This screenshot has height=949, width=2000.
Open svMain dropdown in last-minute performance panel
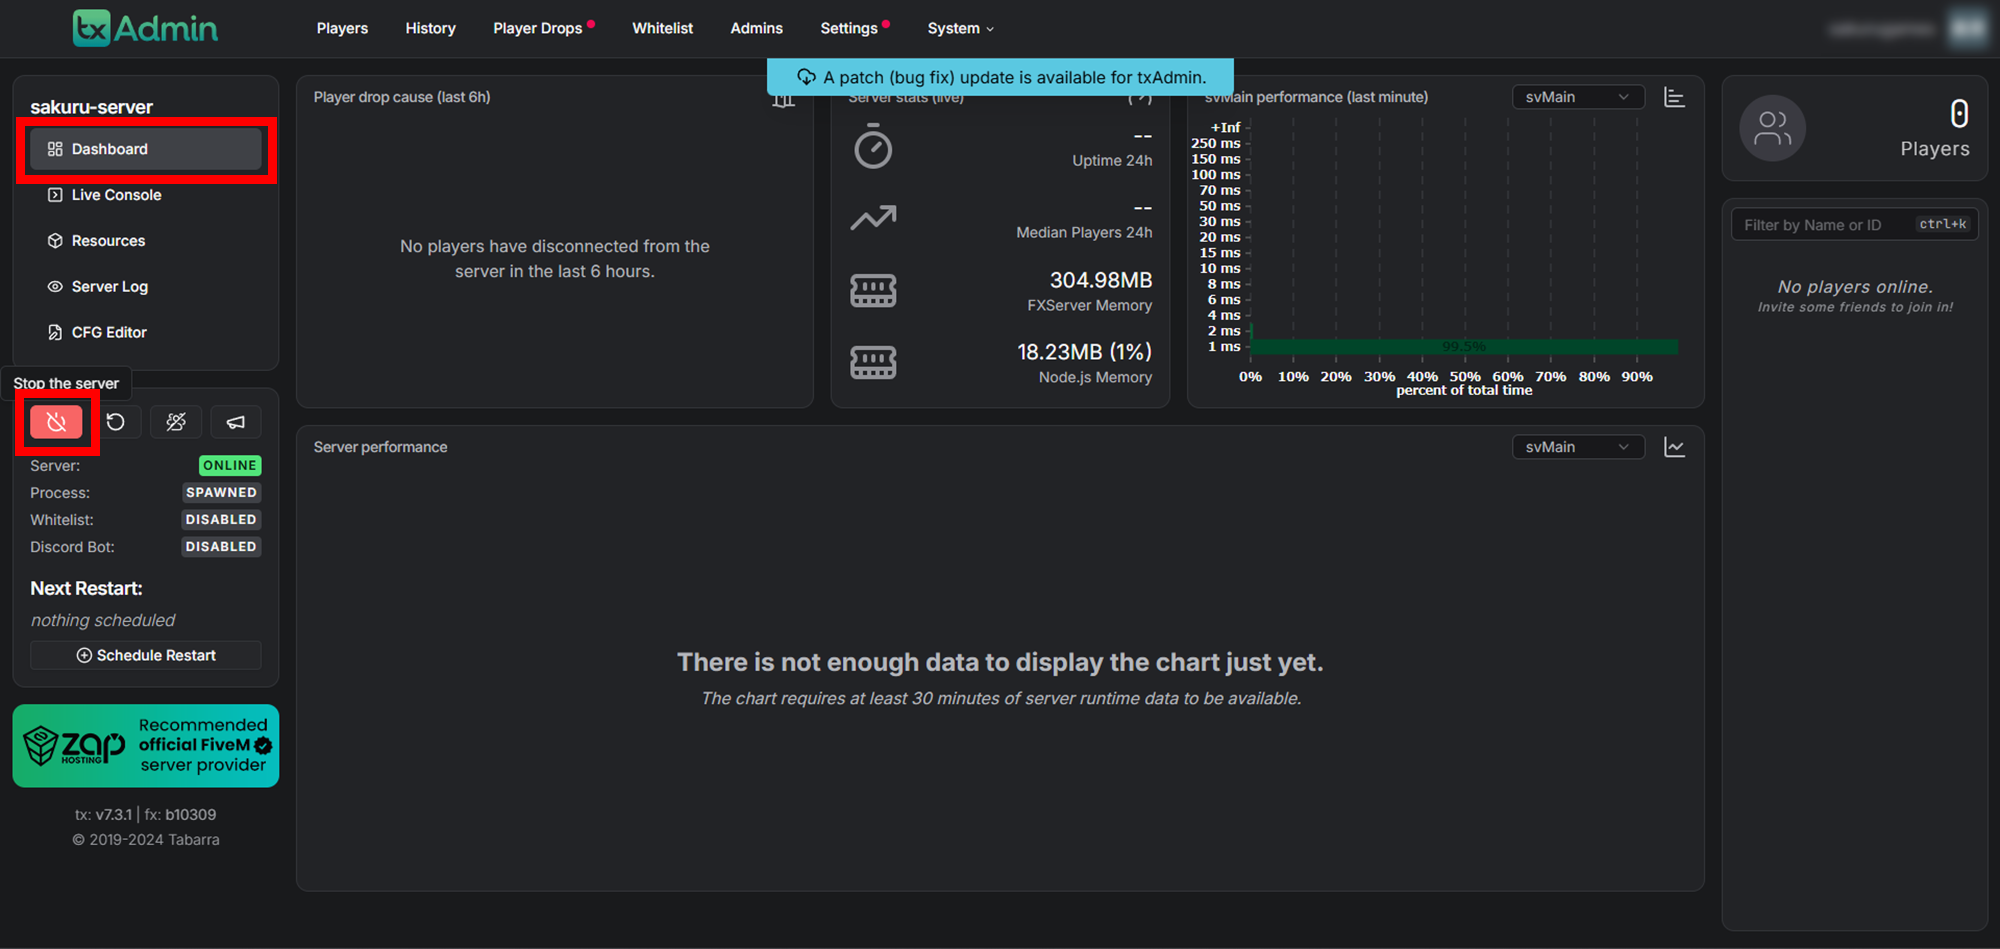click(x=1577, y=97)
